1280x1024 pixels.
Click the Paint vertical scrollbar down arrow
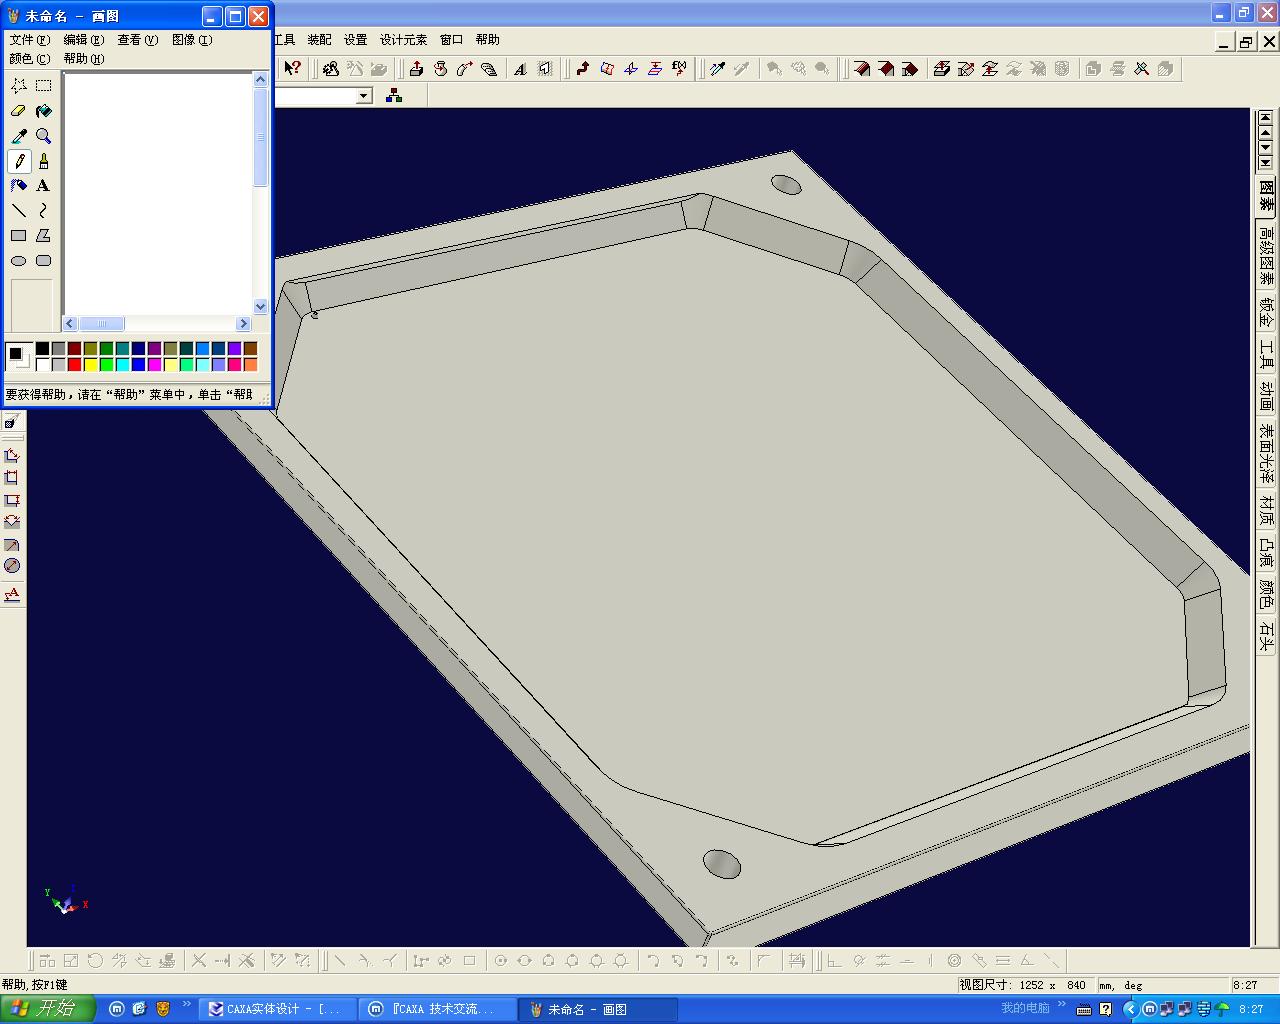pyautogui.click(x=260, y=307)
